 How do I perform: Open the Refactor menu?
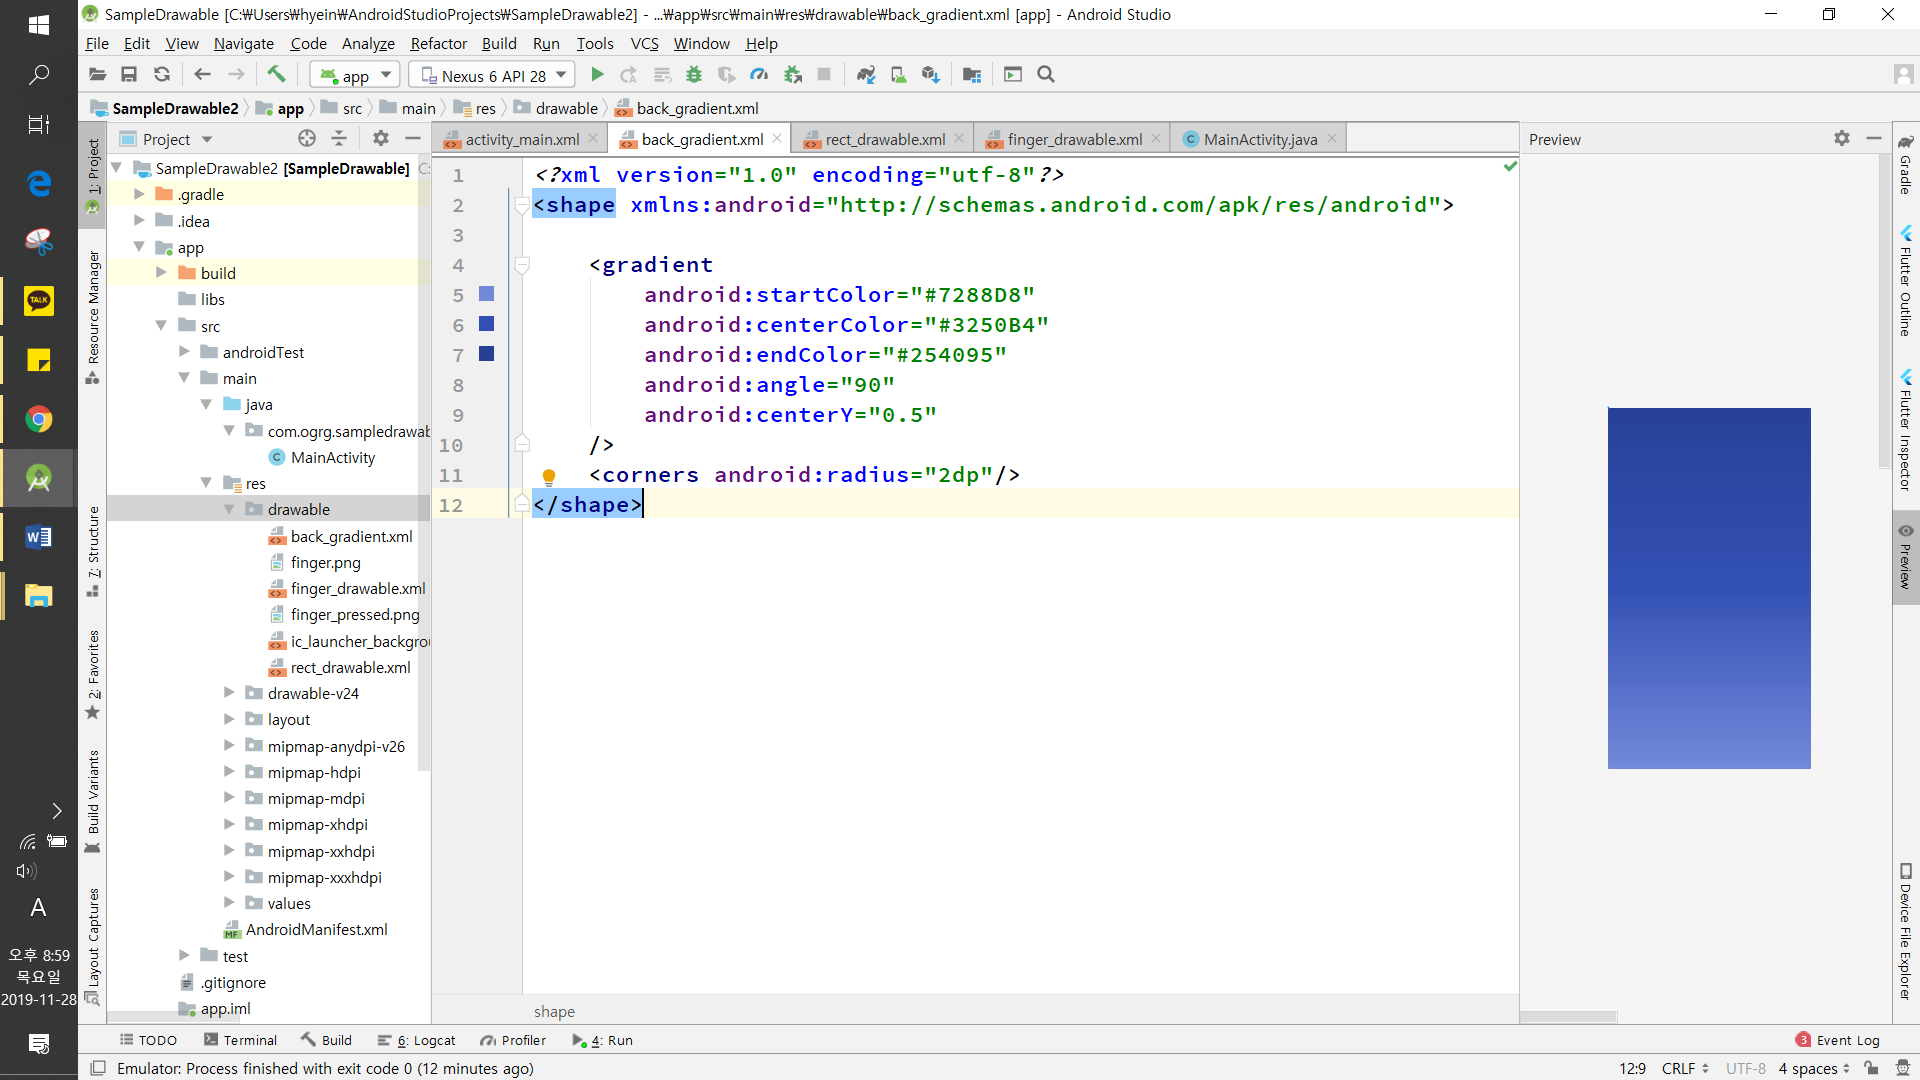(x=438, y=44)
